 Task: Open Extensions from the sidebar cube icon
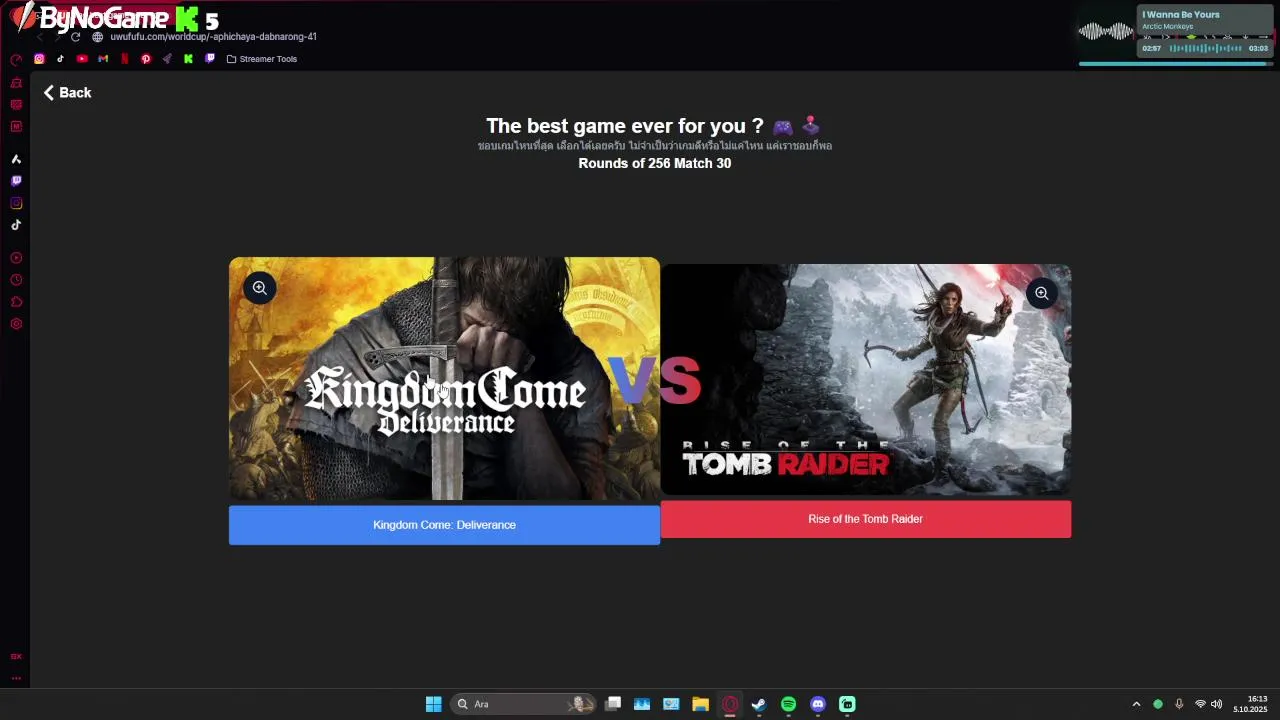coord(16,302)
